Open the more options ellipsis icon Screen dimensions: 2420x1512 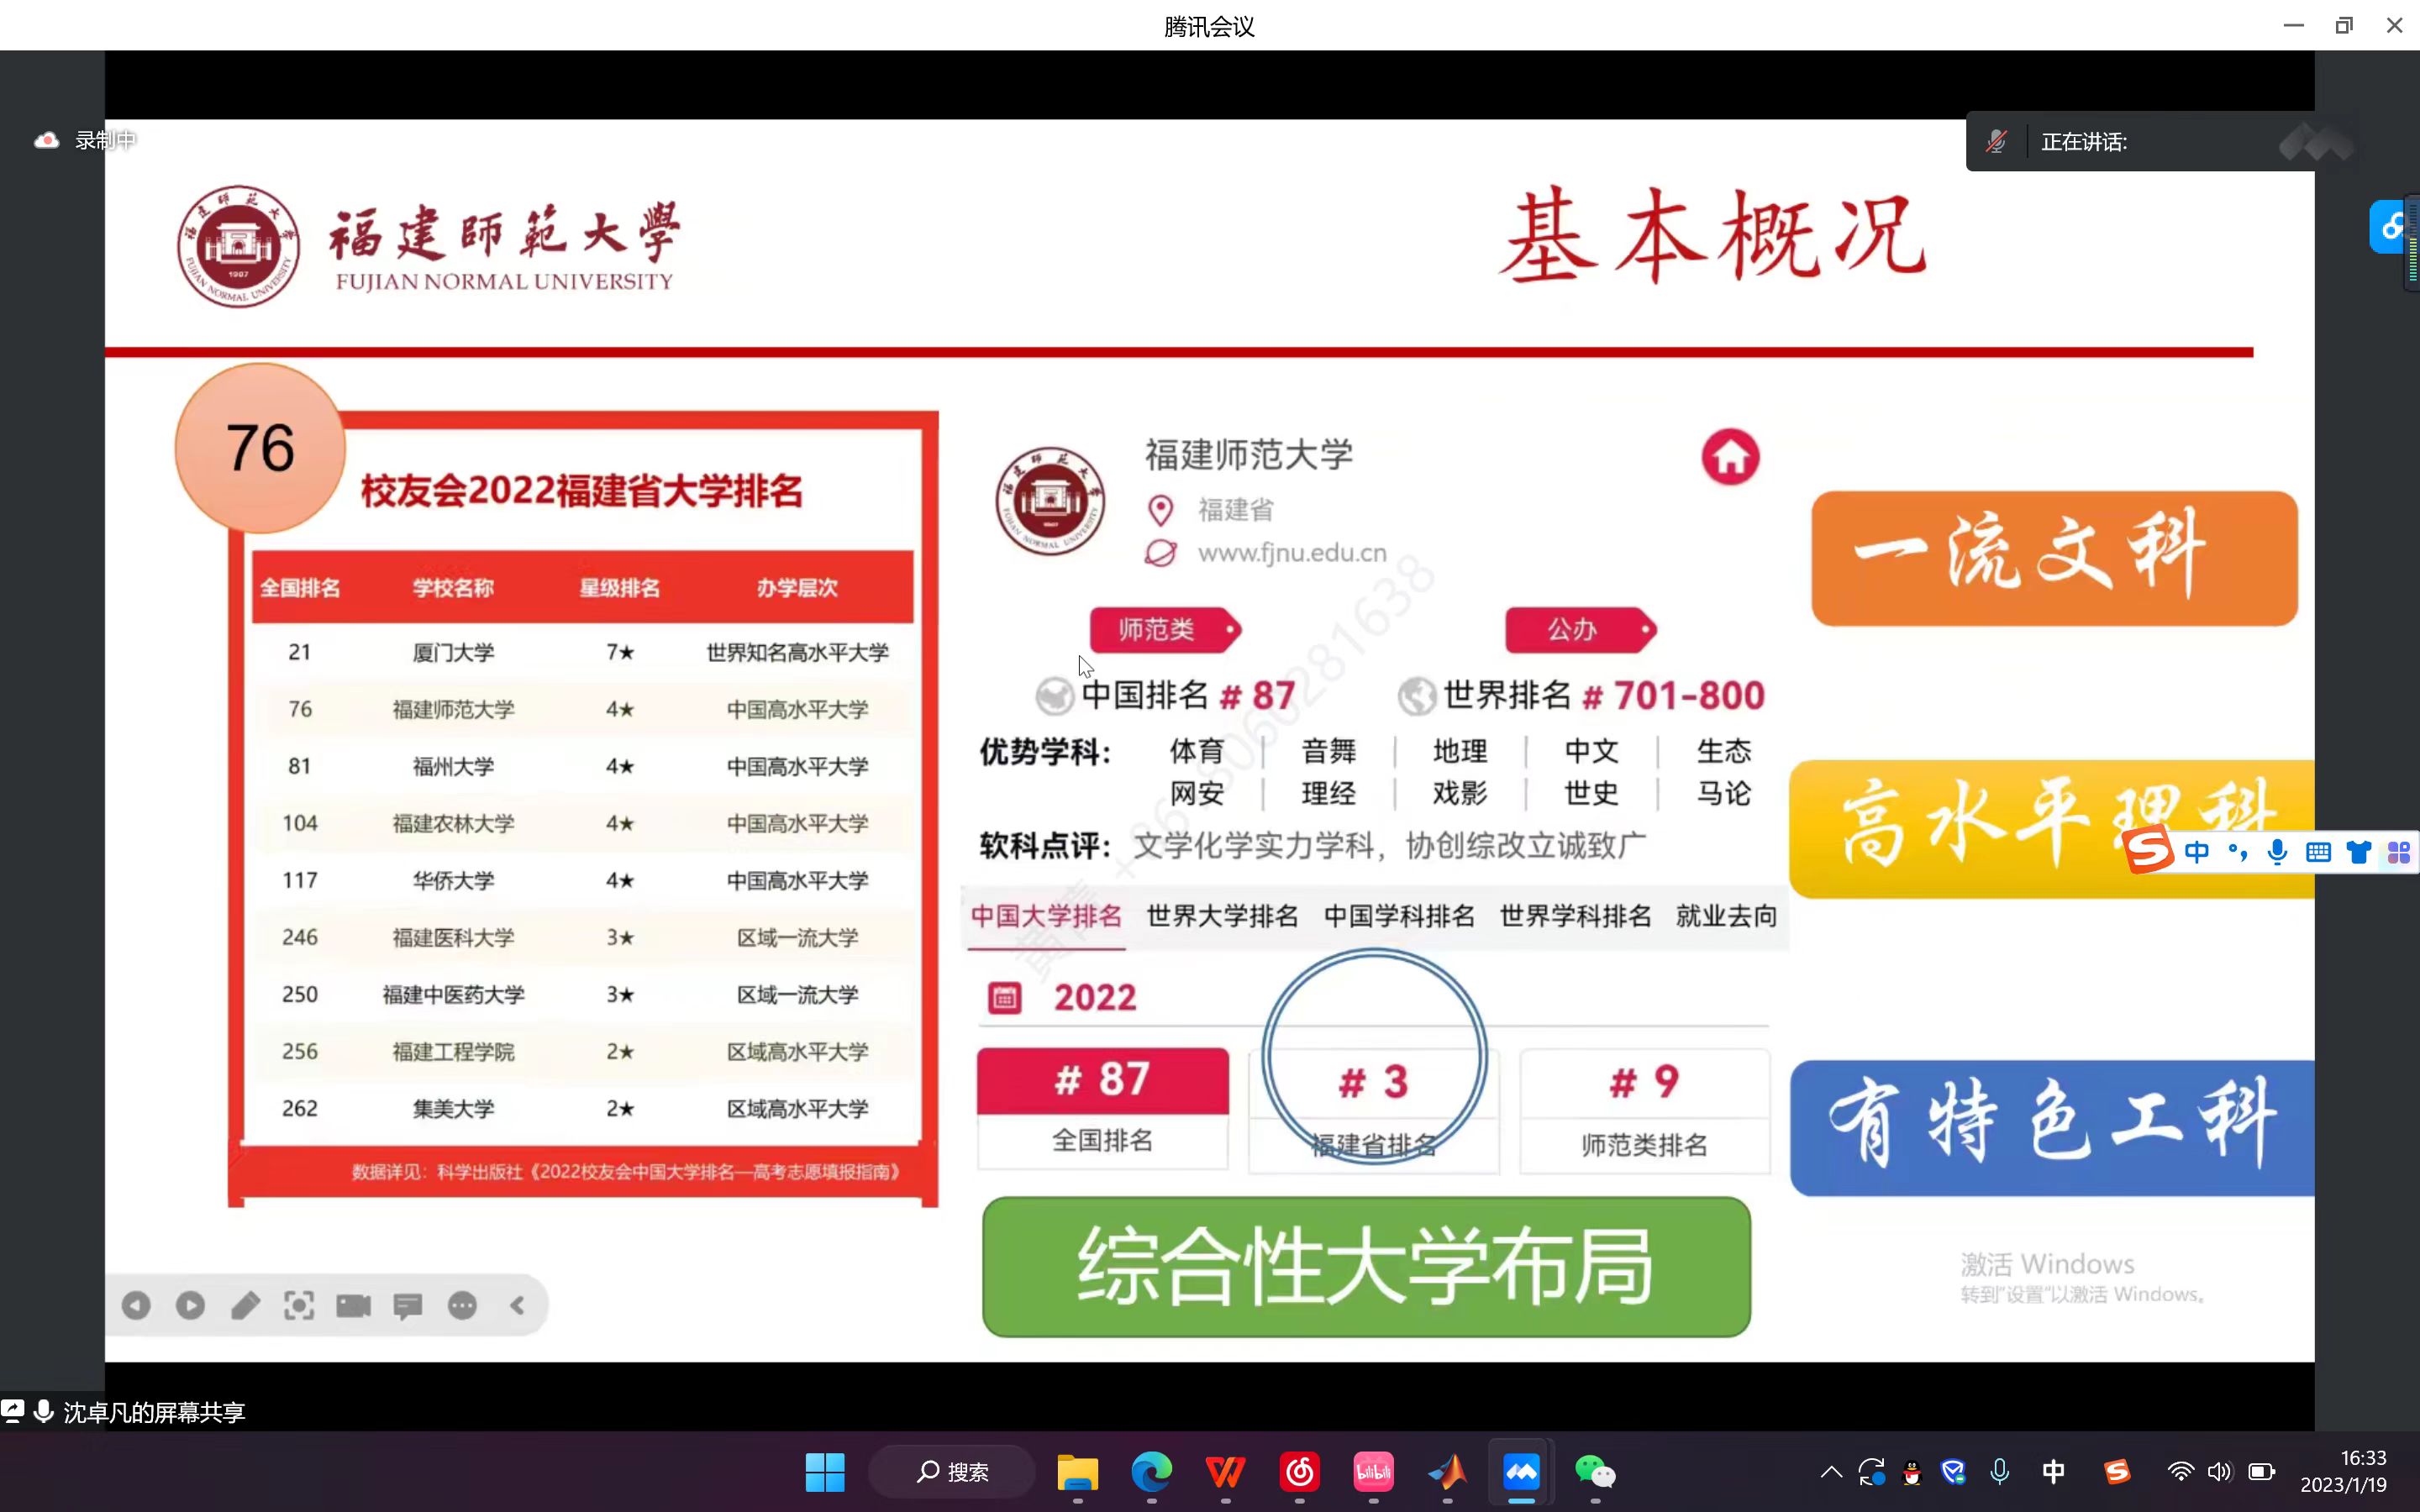(x=462, y=1305)
